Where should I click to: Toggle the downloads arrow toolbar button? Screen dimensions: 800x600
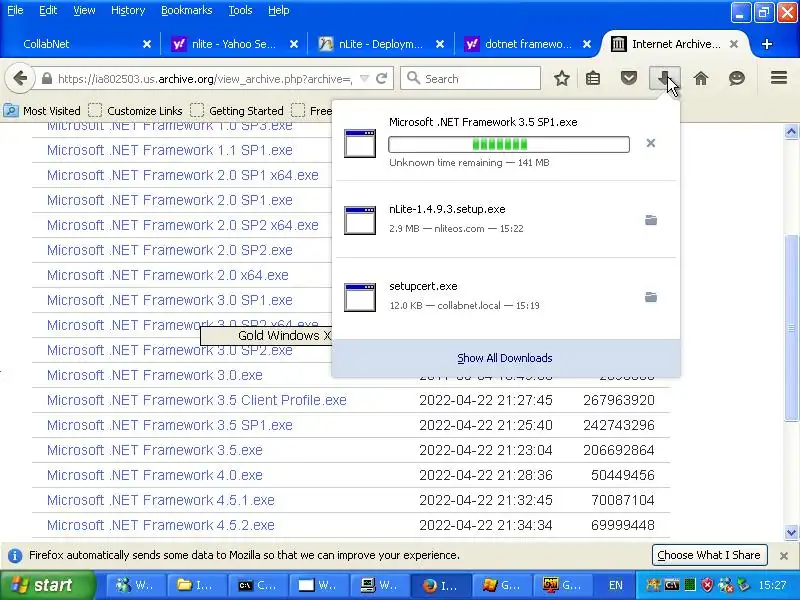[664, 79]
